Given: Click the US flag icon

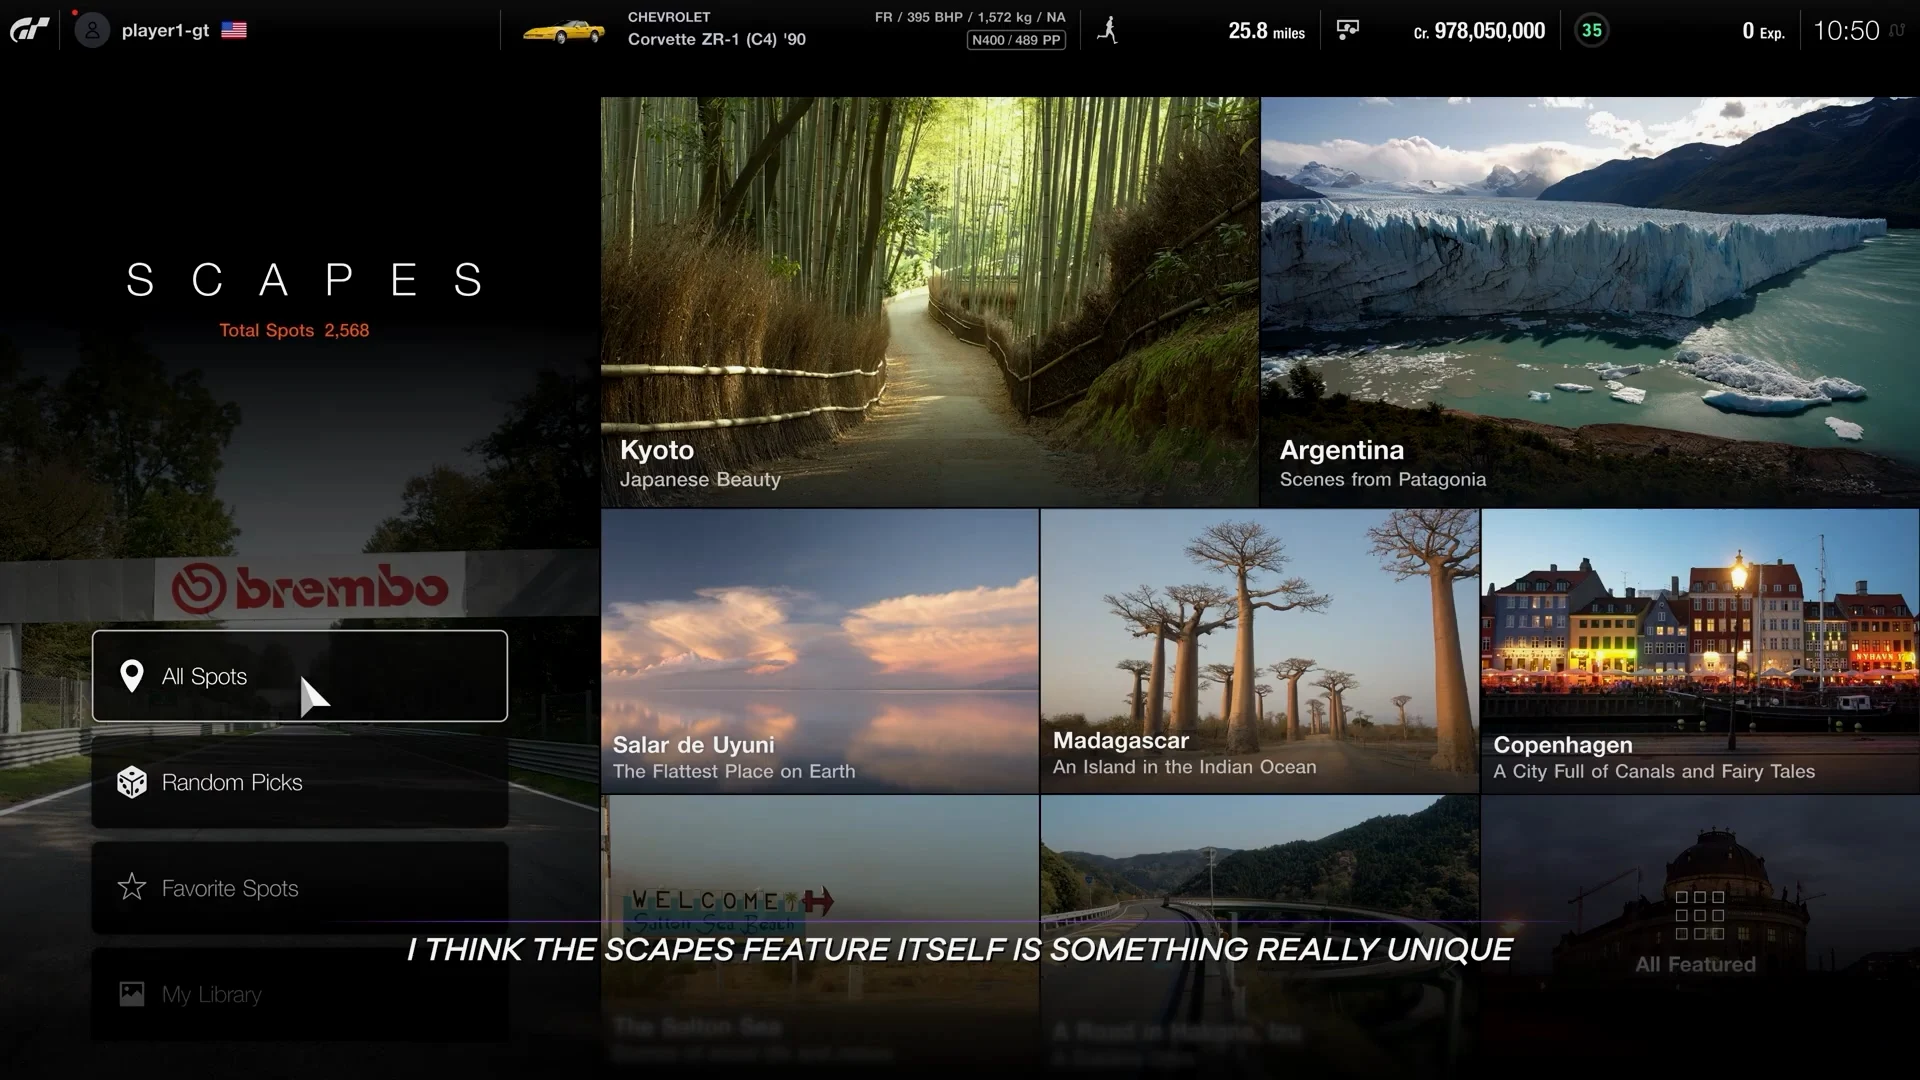Looking at the screenshot, I should [234, 30].
